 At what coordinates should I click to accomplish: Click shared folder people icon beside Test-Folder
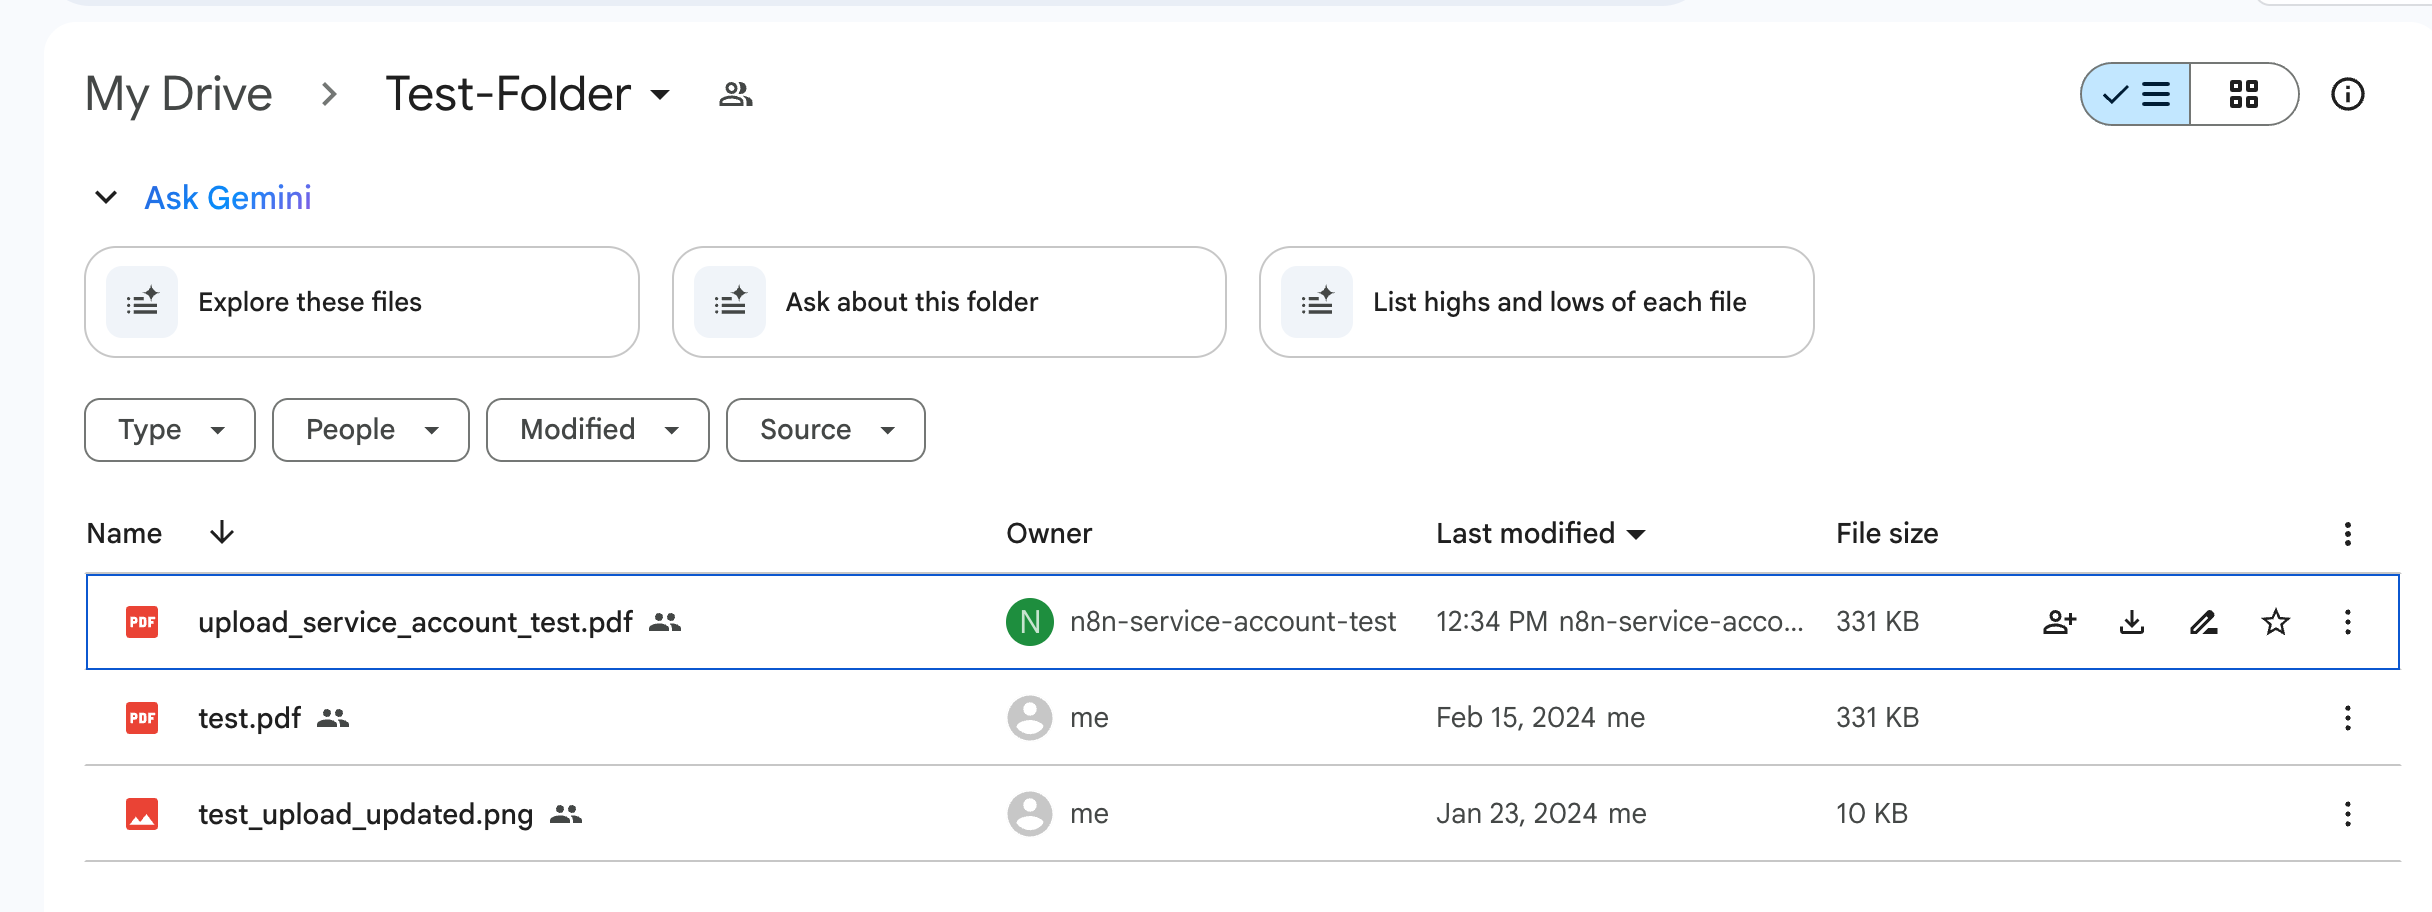coord(735,94)
